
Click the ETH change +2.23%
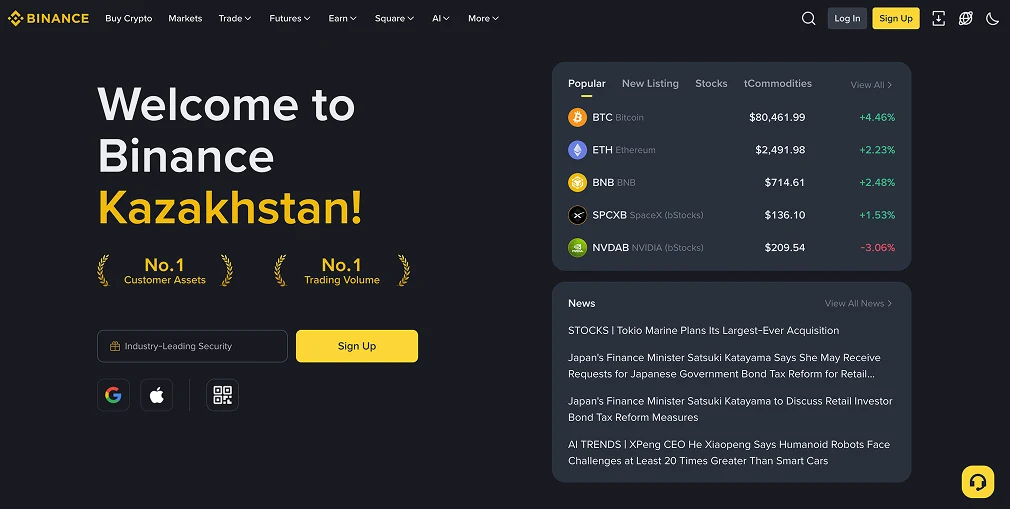coord(877,150)
